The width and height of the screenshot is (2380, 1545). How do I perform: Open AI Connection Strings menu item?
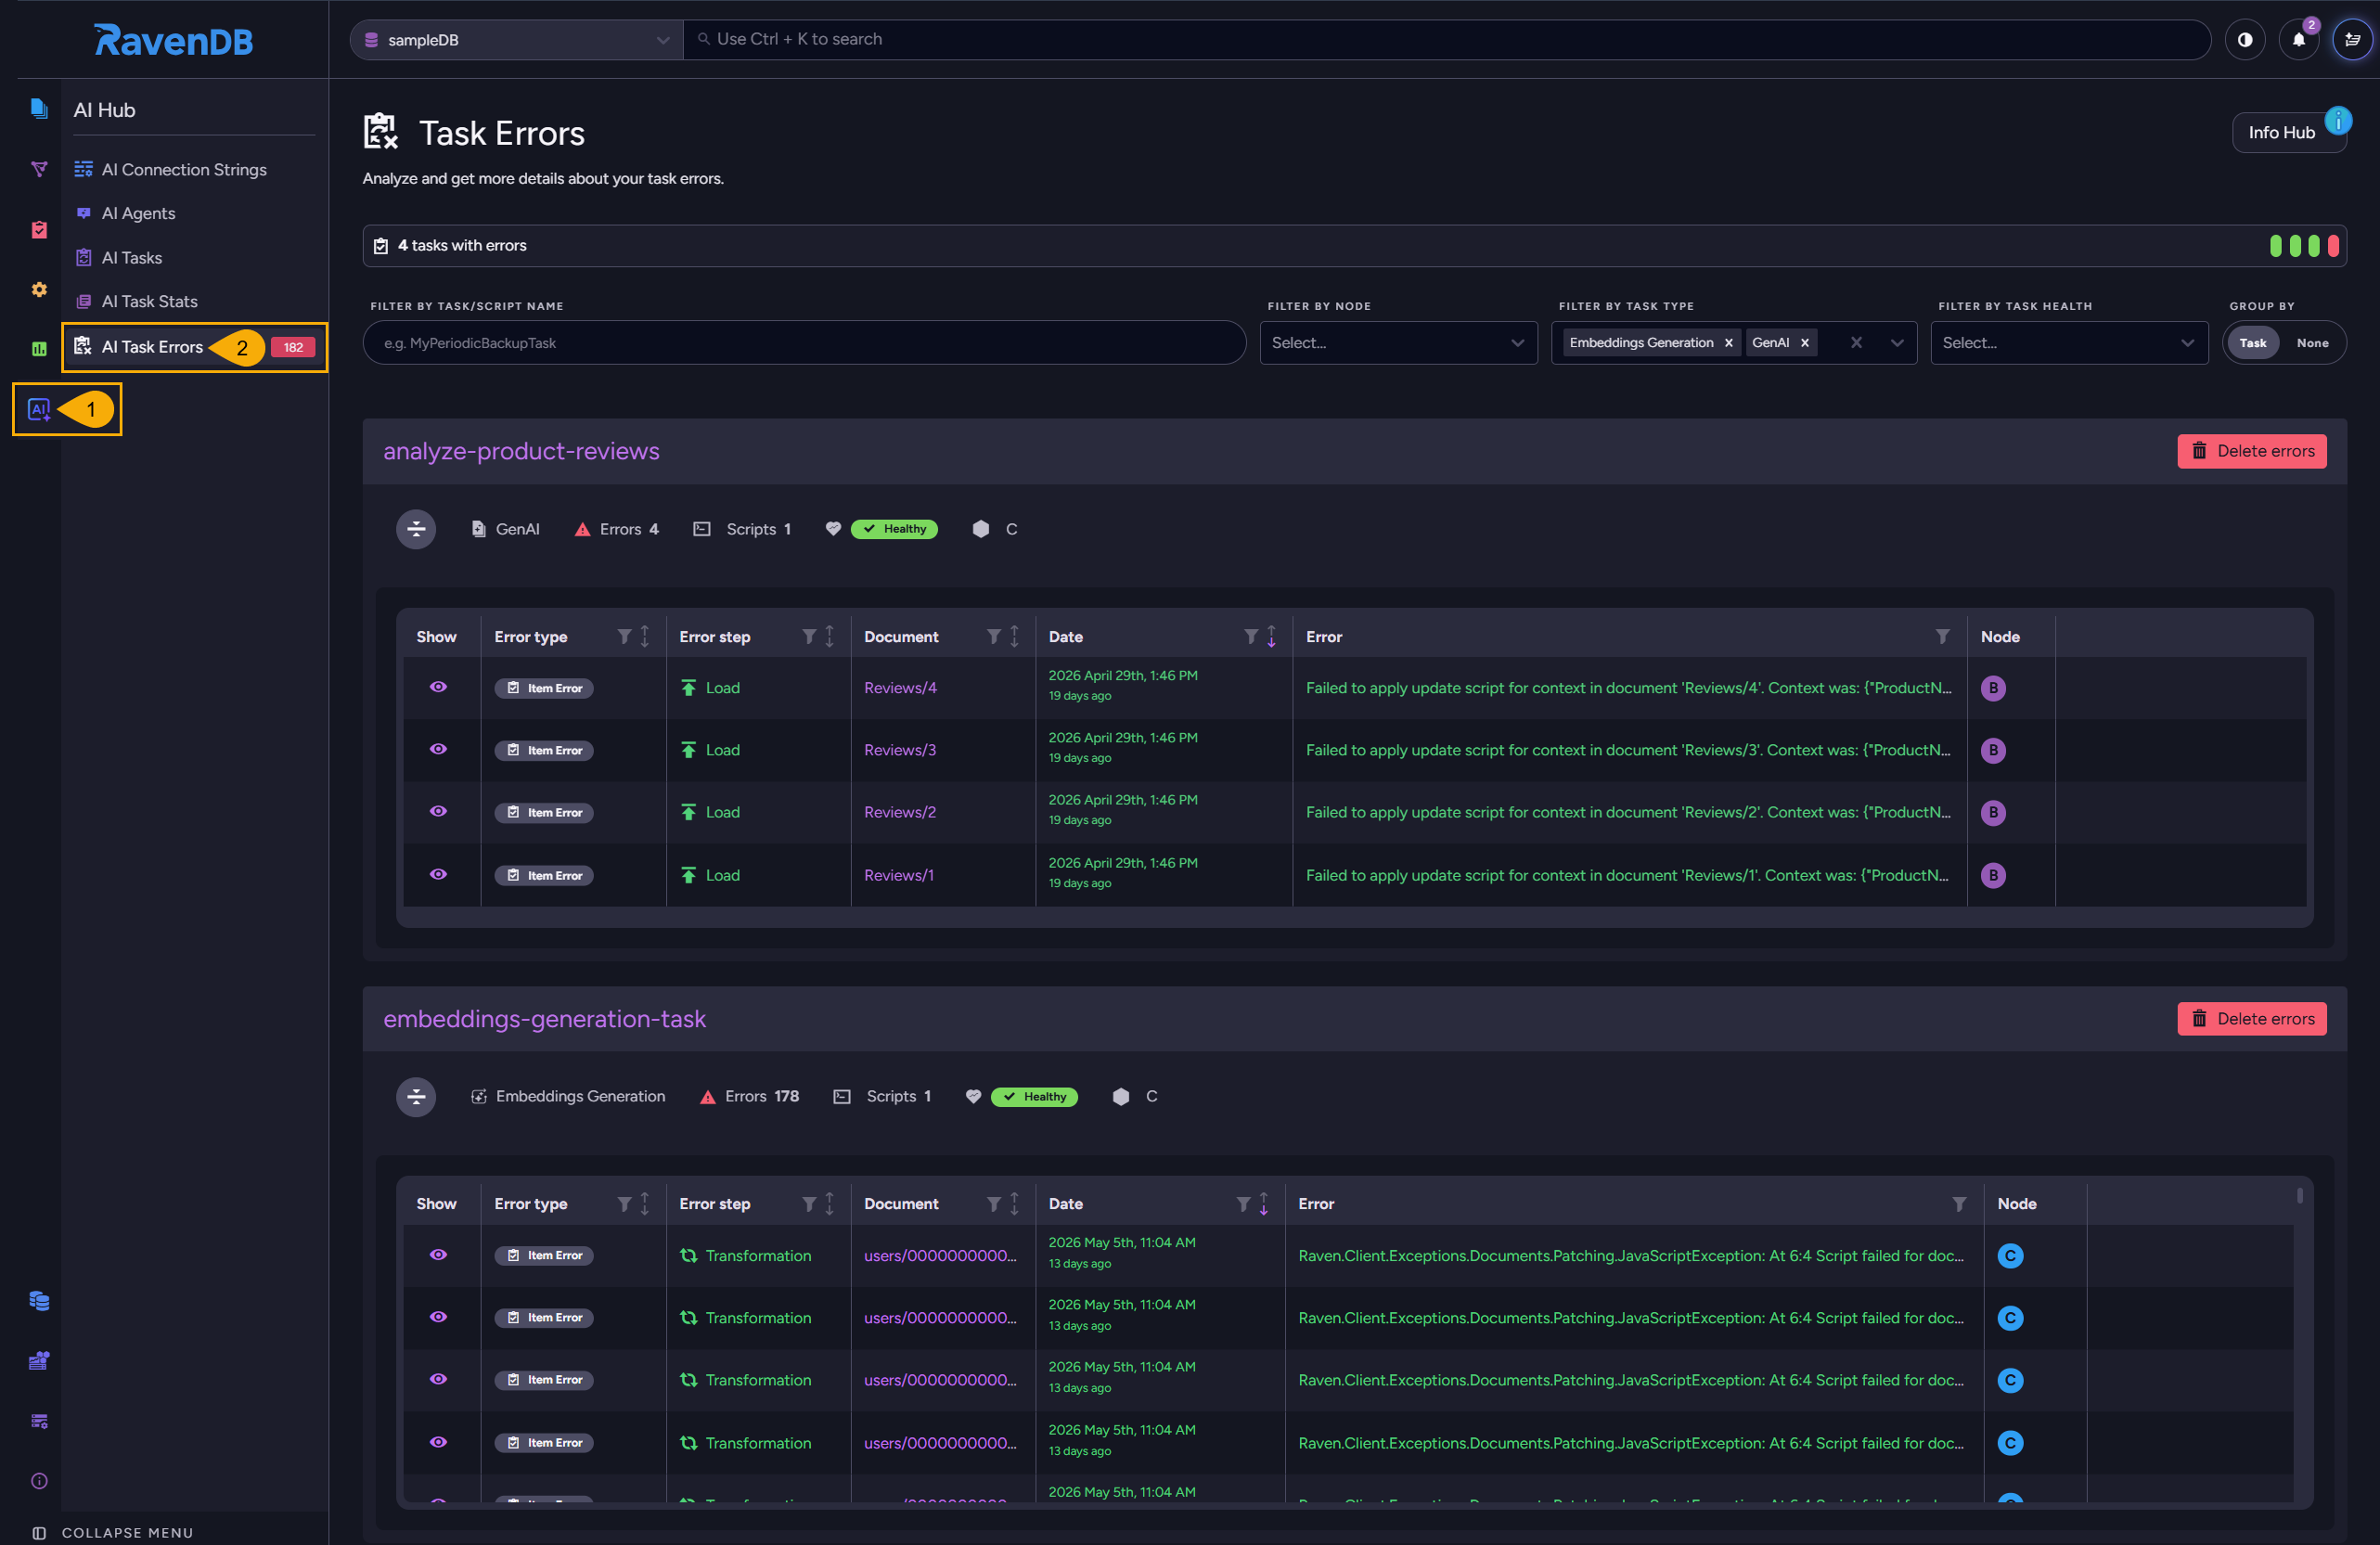tap(184, 170)
